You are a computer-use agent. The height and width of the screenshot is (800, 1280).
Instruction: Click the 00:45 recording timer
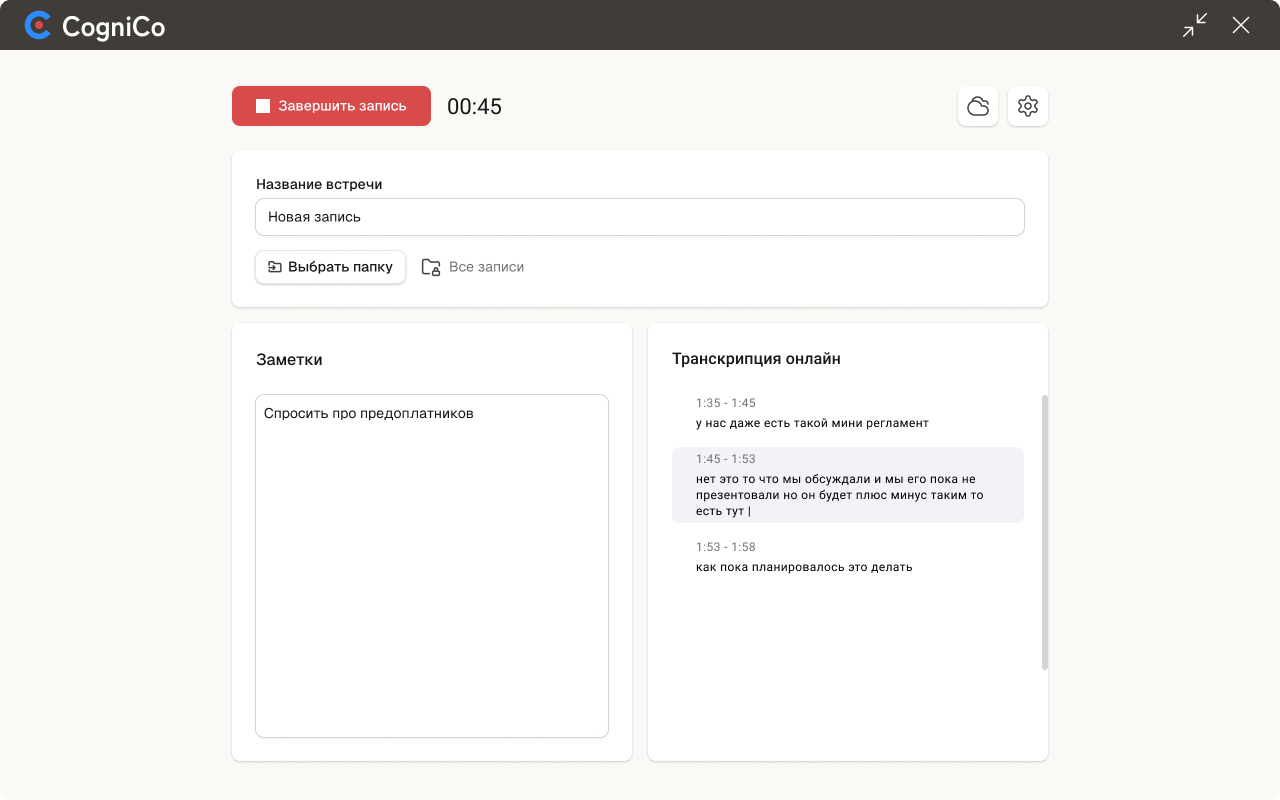tap(475, 106)
